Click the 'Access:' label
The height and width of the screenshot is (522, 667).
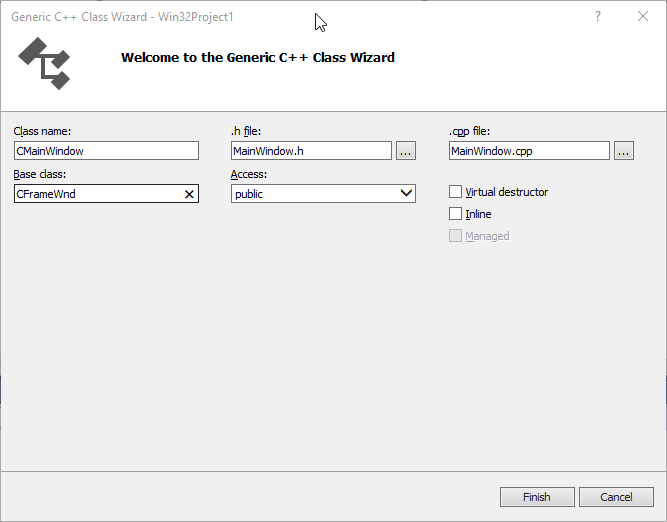(x=249, y=174)
